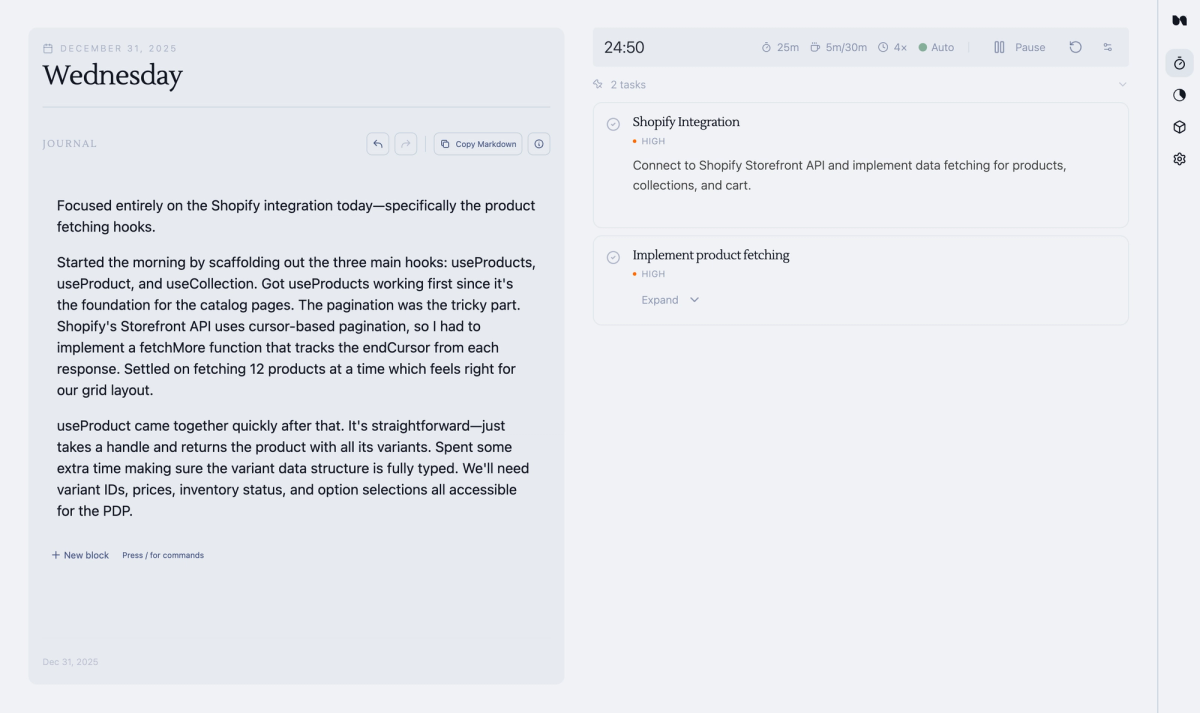Open timer settings sliders icon
1200x713 pixels.
(x=1108, y=47)
